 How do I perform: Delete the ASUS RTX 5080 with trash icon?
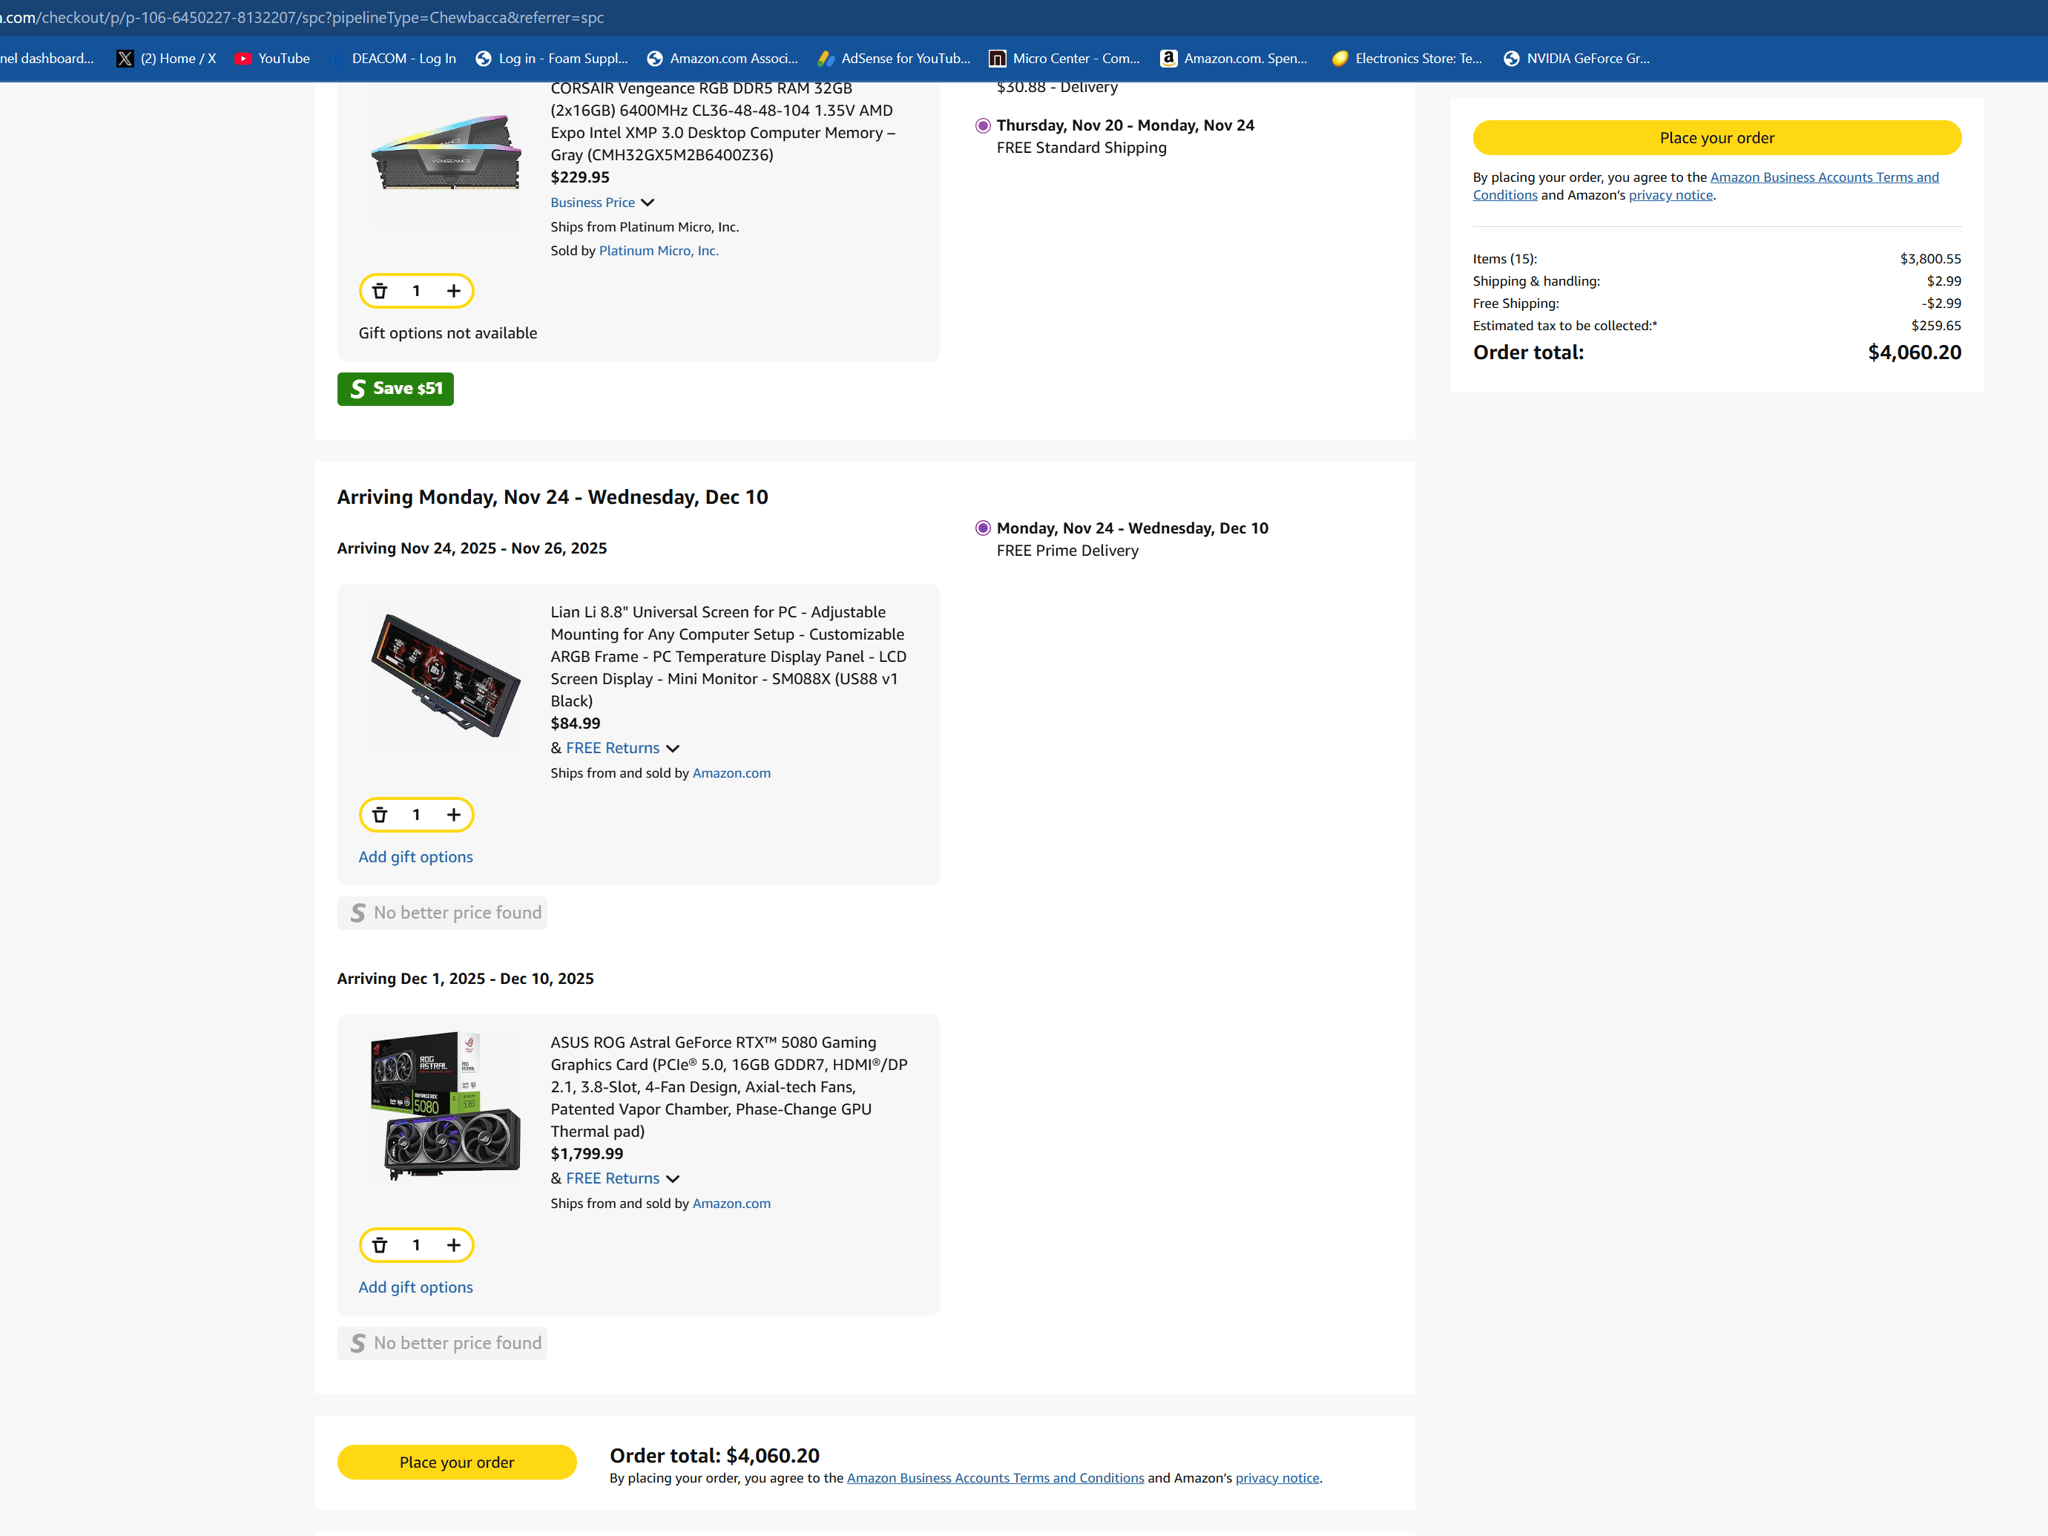tap(380, 1245)
